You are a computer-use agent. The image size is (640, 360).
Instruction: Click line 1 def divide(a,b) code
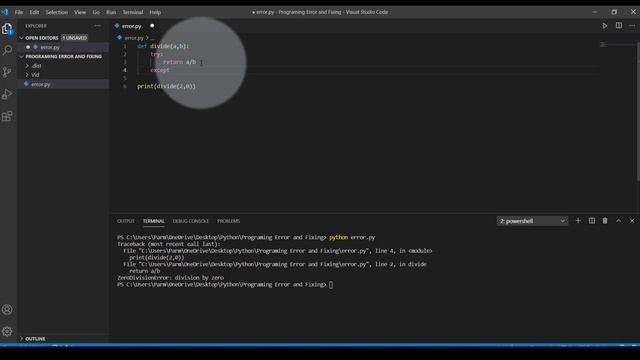[163, 46]
